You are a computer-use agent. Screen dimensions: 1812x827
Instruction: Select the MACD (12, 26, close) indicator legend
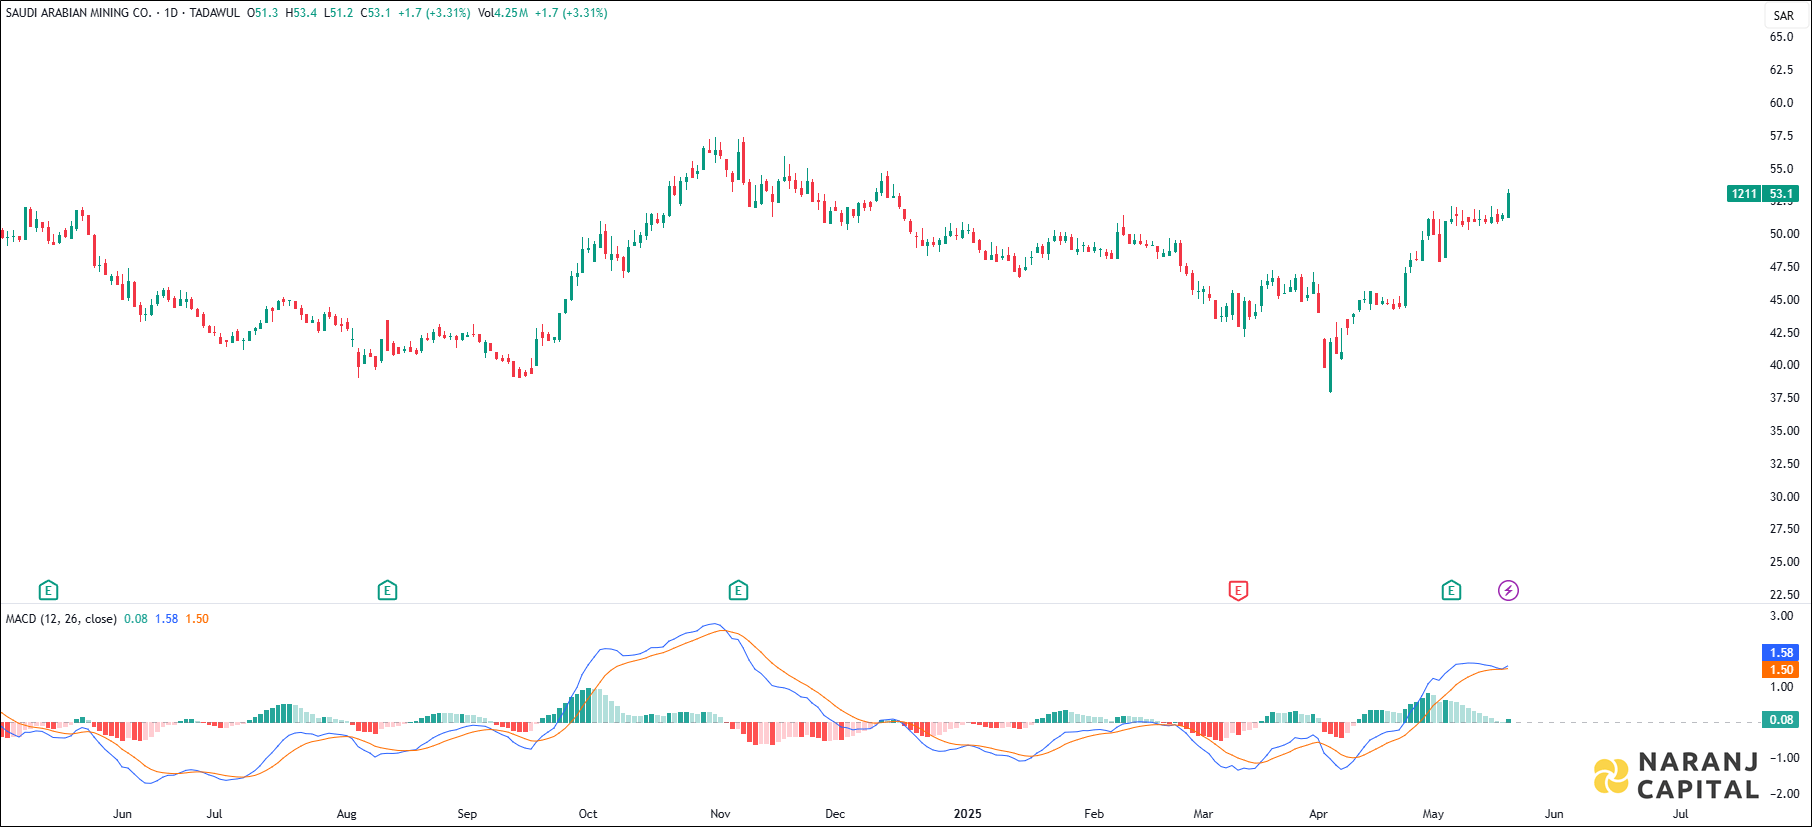[61, 619]
